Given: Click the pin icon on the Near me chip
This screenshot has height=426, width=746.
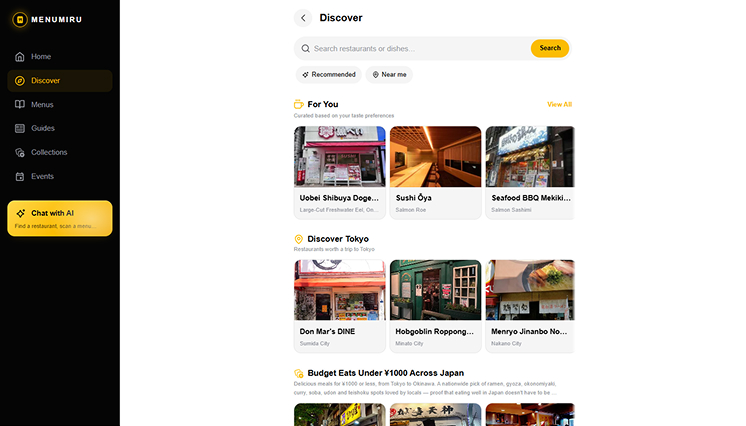Looking at the screenshot, I should [375, 75].
